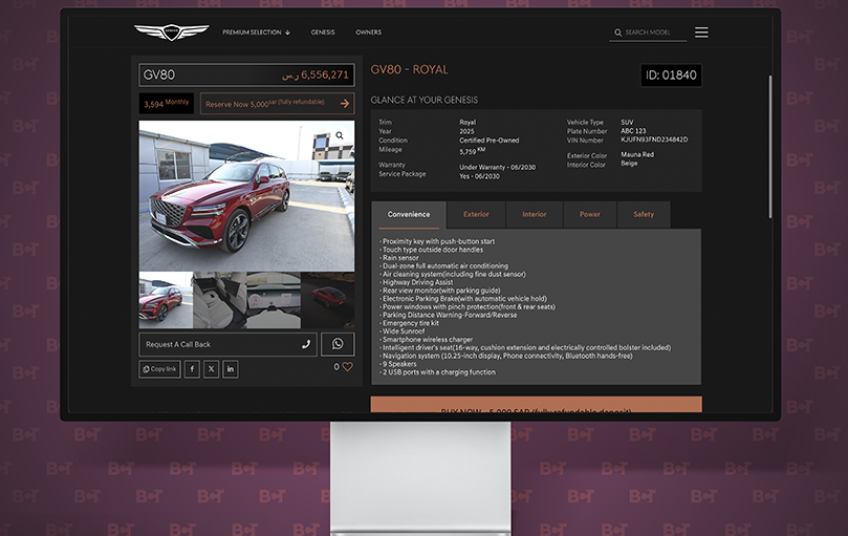Click the 9 Speakers feature line
The height and width of the screenshot is (536, 848).
pos(398,364)
